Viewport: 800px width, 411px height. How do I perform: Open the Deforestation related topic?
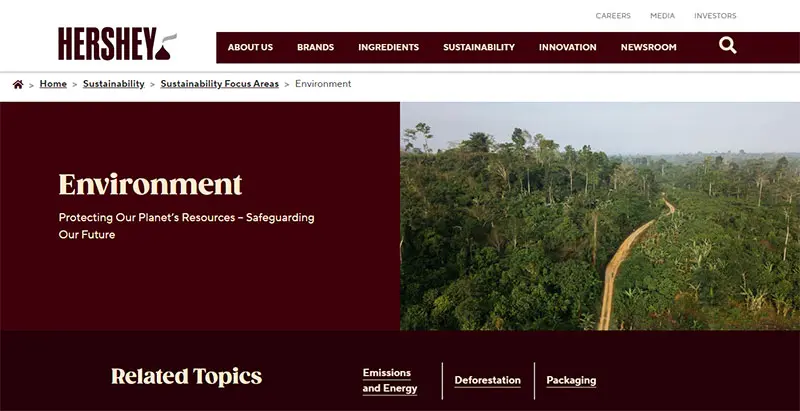(x=487, y=380)
